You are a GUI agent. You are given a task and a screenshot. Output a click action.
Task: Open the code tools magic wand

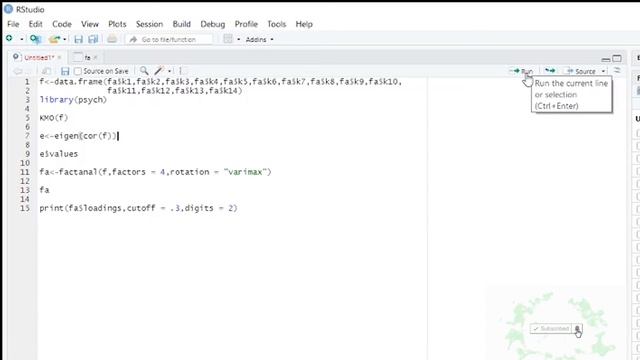159,71
